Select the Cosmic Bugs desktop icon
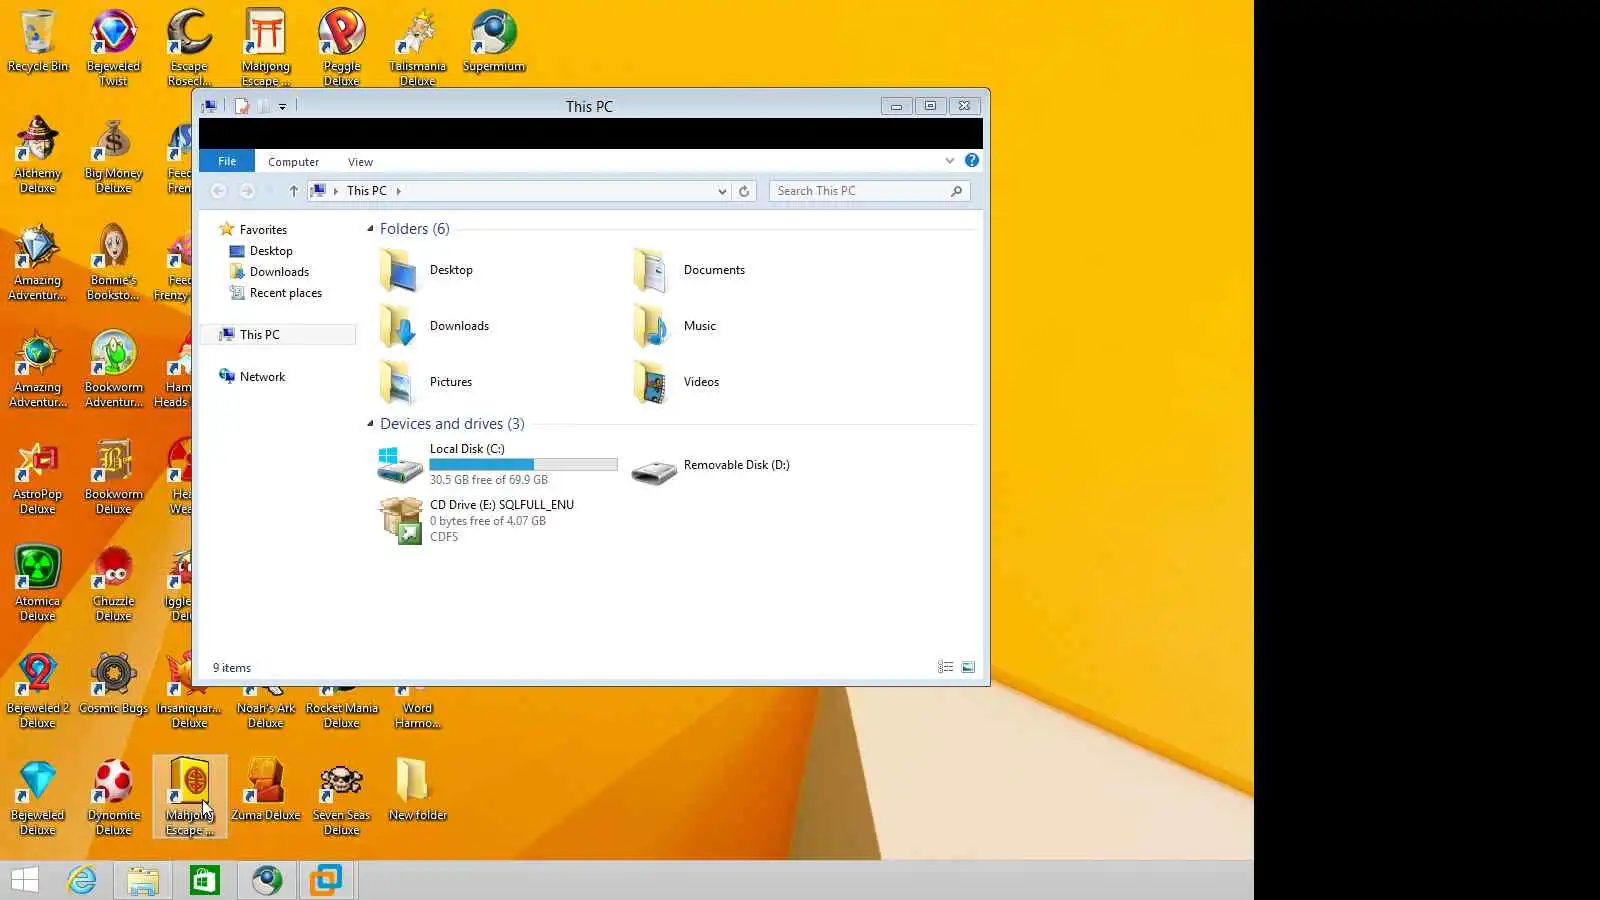The height and width of the screenshot is (900, 1600). click(113, 684)
